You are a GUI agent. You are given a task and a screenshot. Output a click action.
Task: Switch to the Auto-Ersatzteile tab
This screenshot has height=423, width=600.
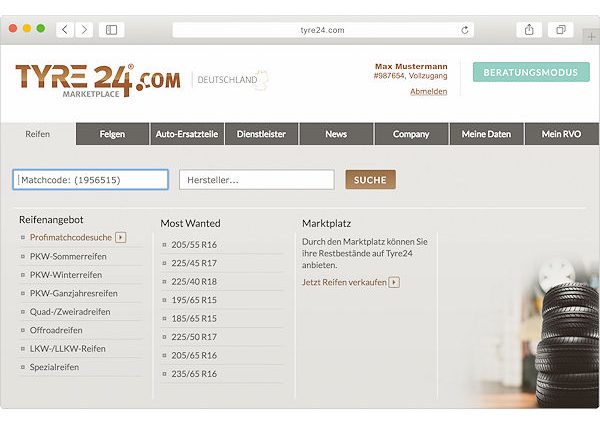point(187,134)
